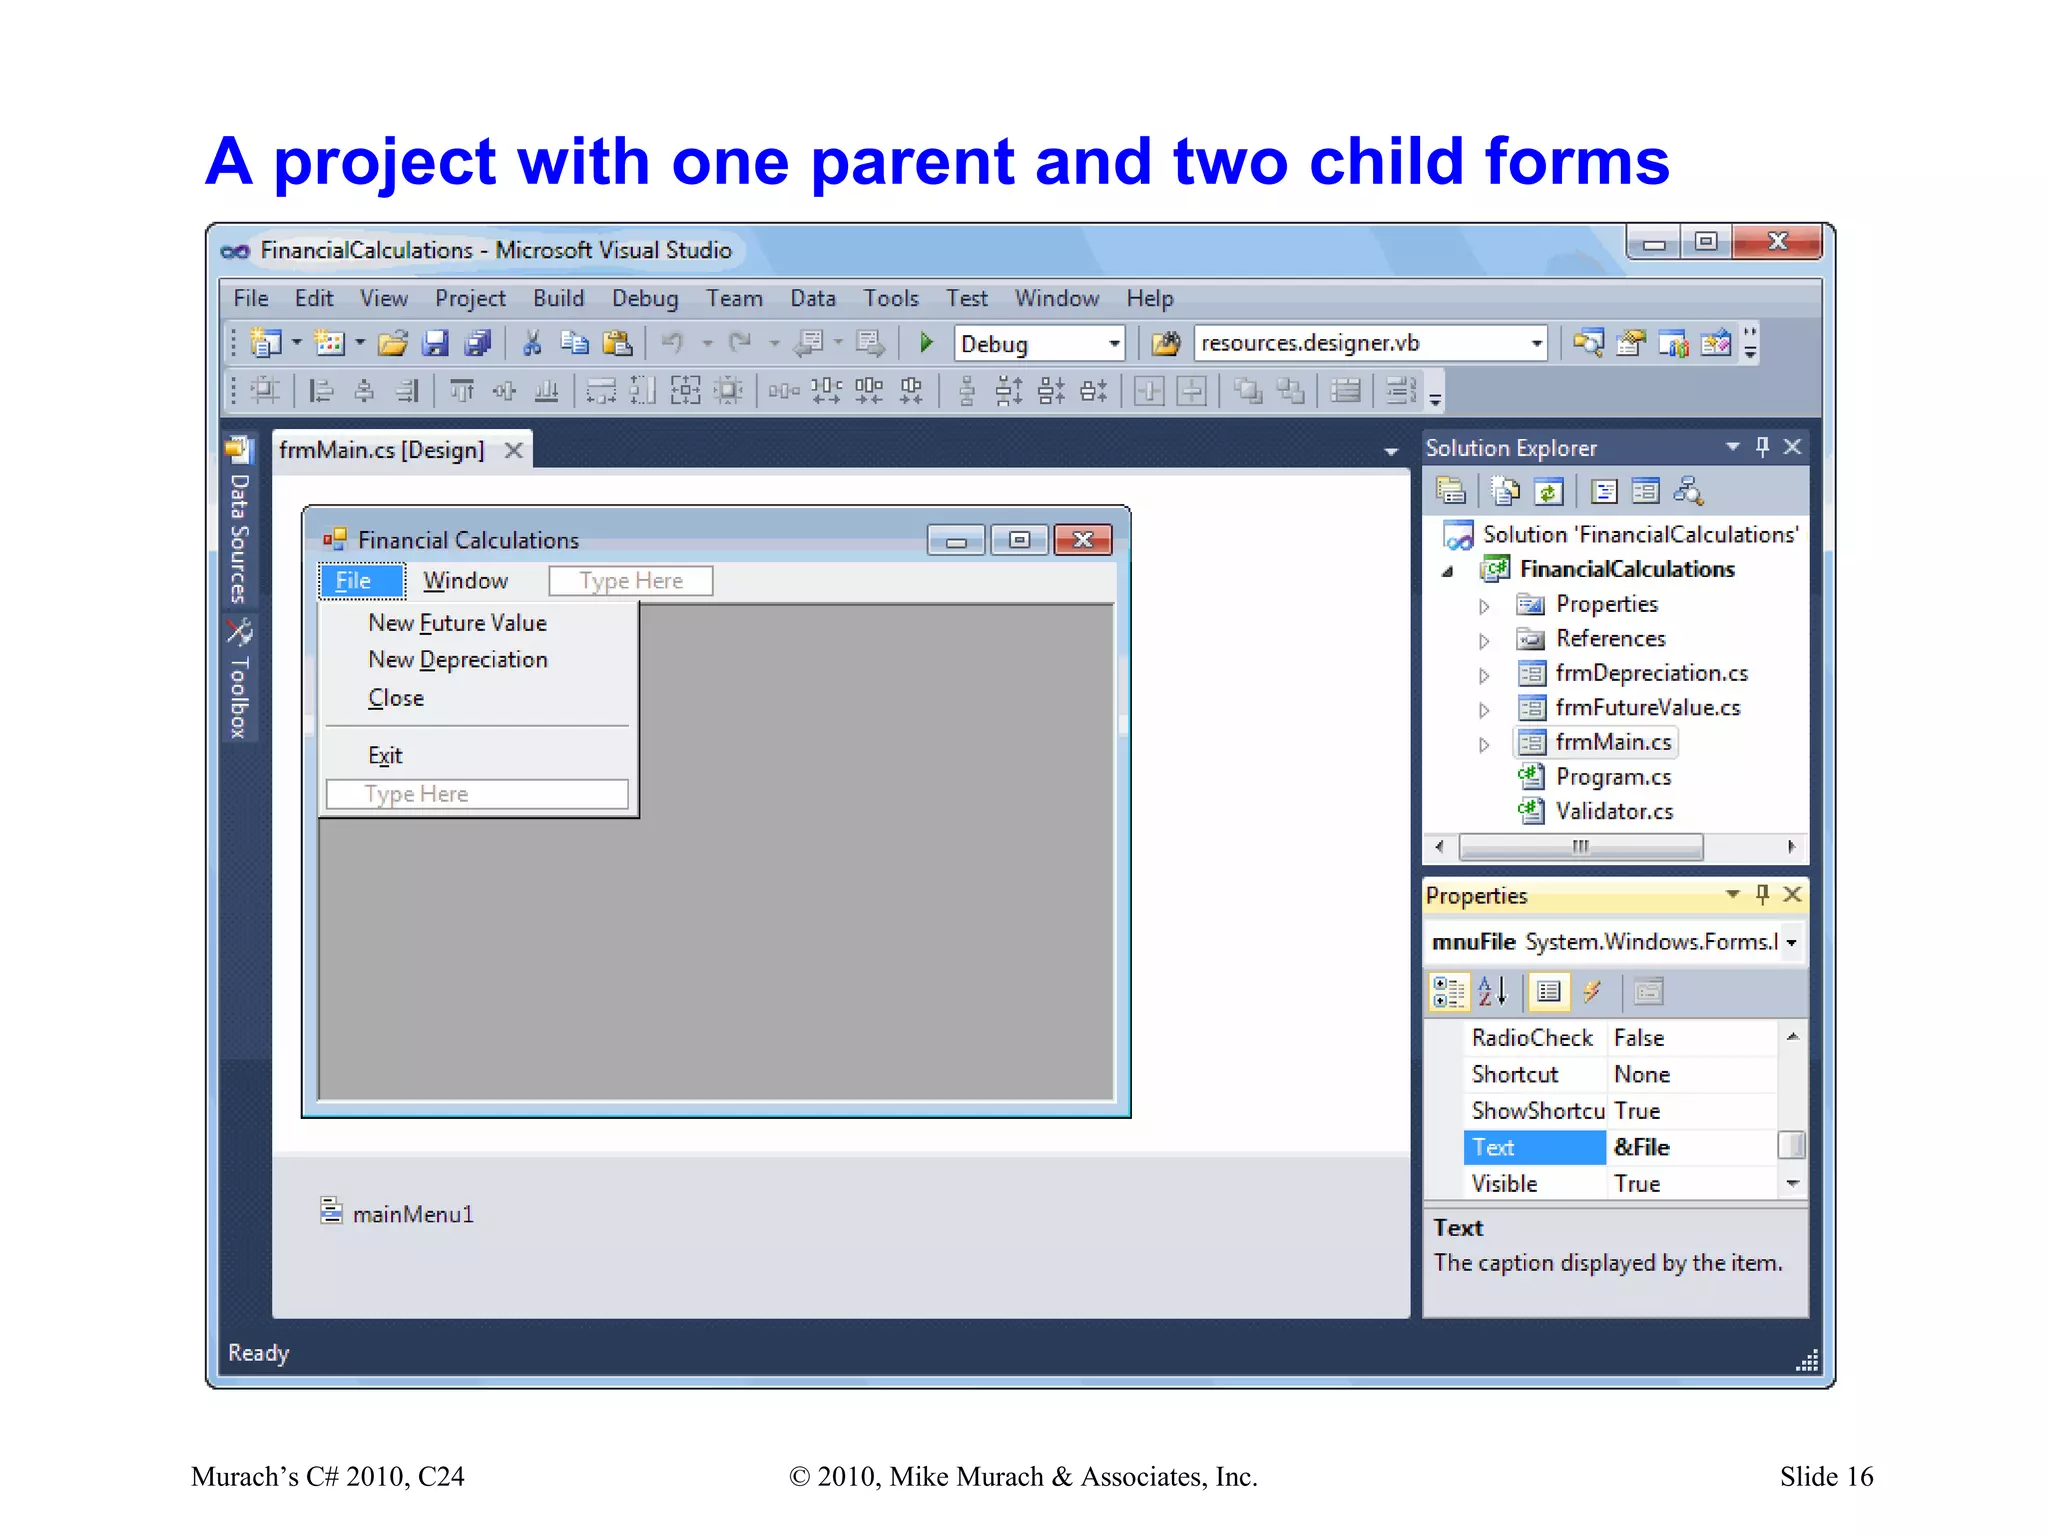2048x1536 pixels.
Task: Select the New Future Value menu item
Action: pos(457,622)
